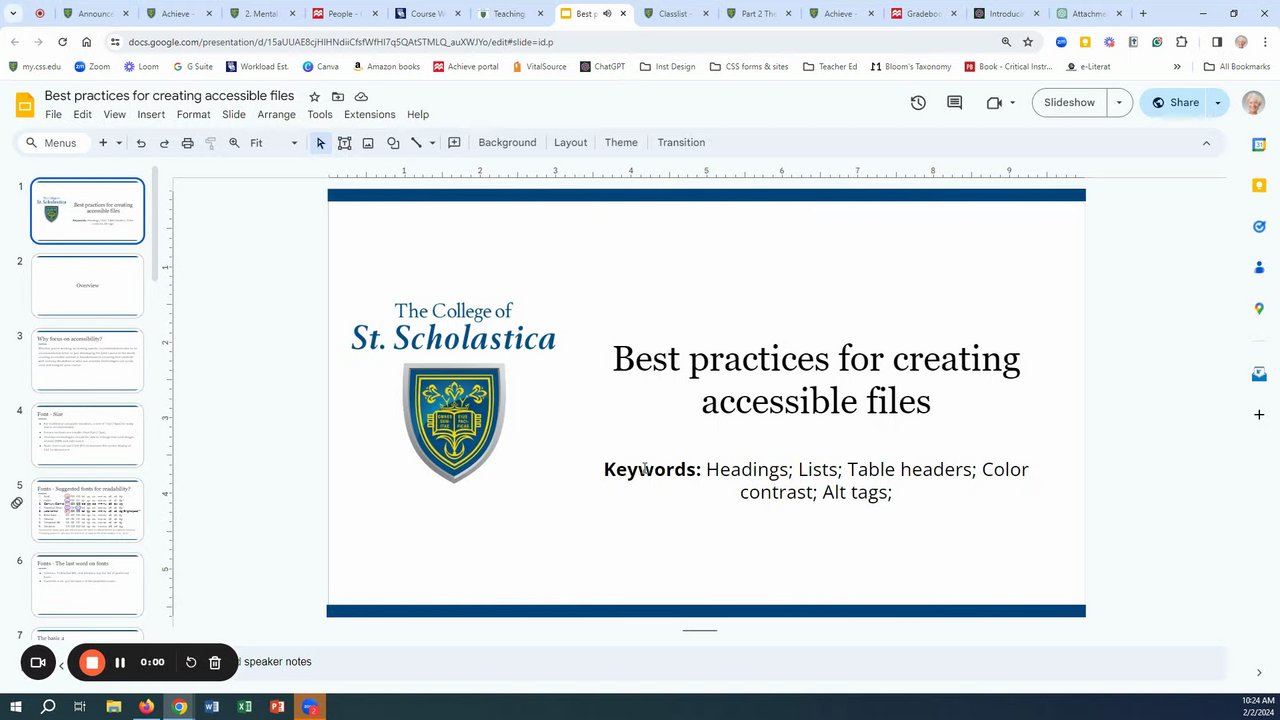The height and width of the screenshot is (720, 1280).
Task: Toggle the recorder camera icon
Action: (38, 662)
